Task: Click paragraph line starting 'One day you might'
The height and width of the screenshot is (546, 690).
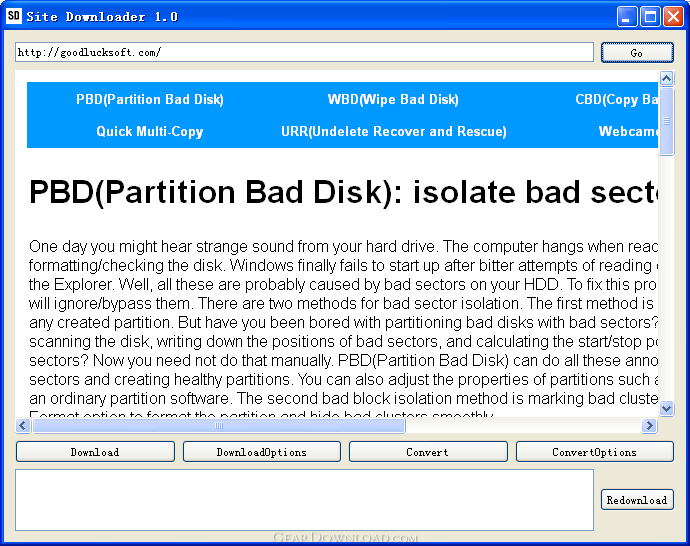Action: click(x=343, y=246)
